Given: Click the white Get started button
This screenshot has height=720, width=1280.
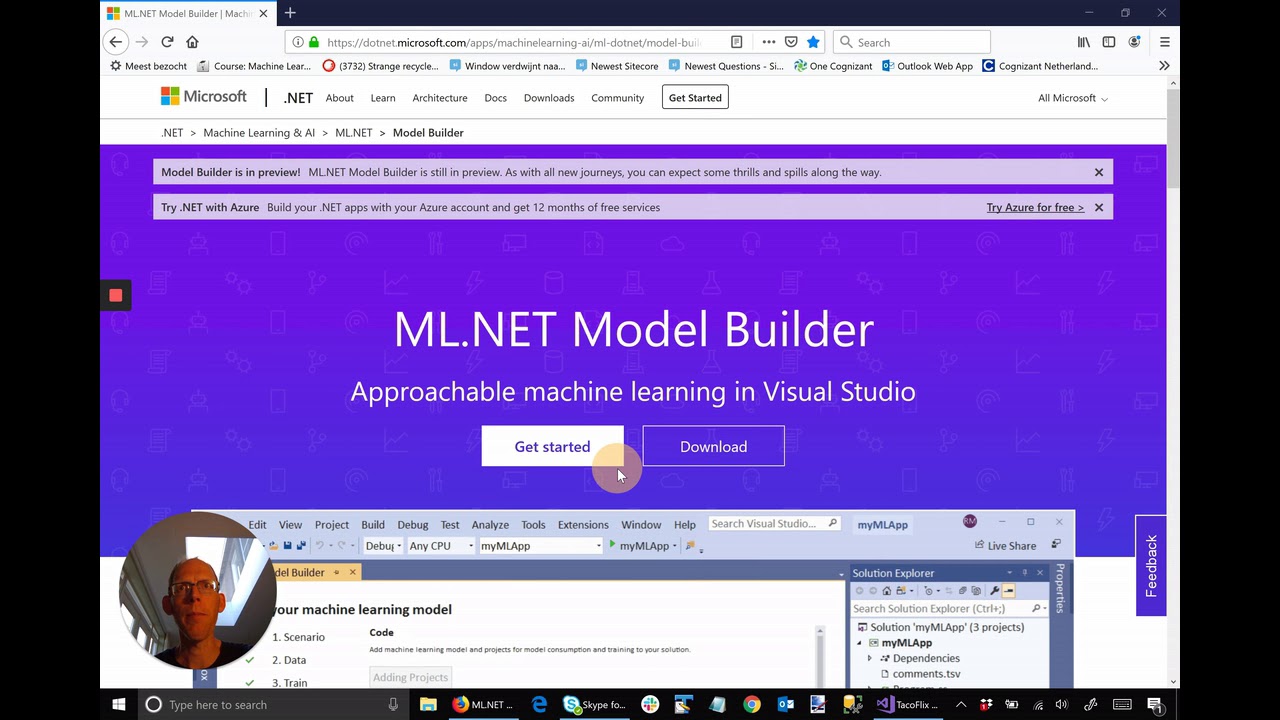Looking at the screenshot, I should [x=552, y=446].
